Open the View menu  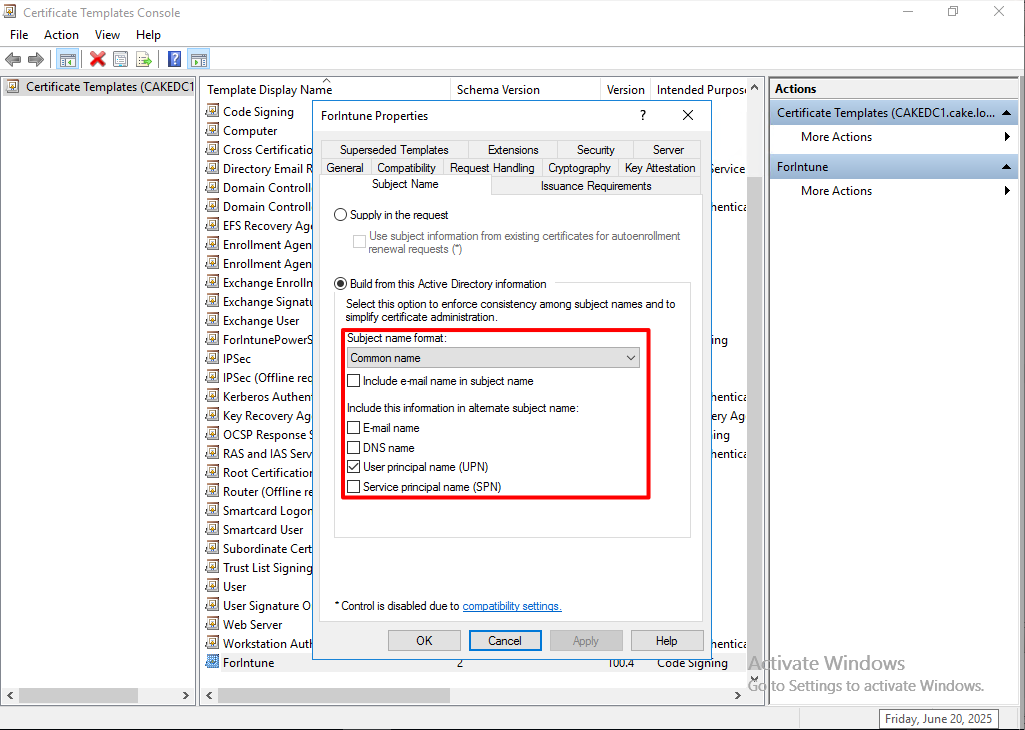pyautogui.click(x=107, y=35)
